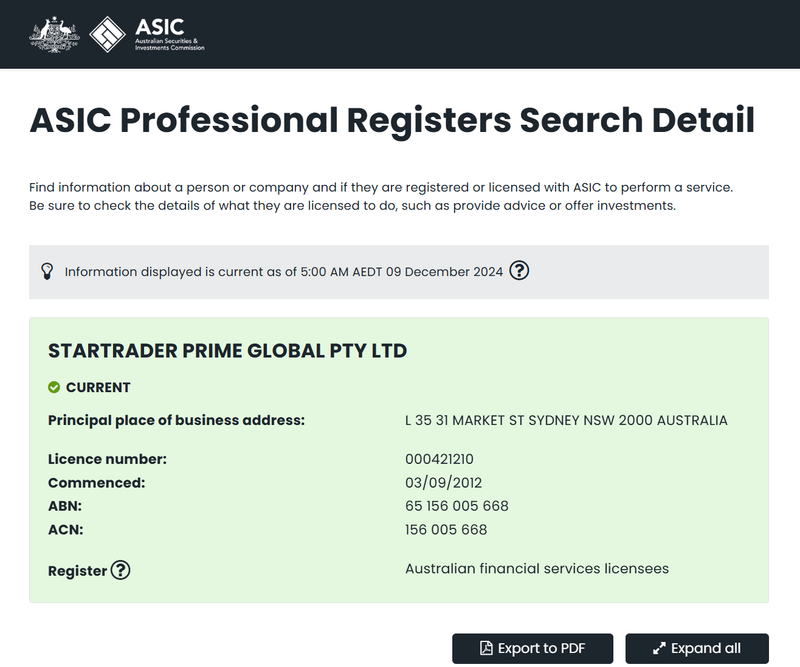Click the lightbulb info icon
800x667 pixels.
47,271
